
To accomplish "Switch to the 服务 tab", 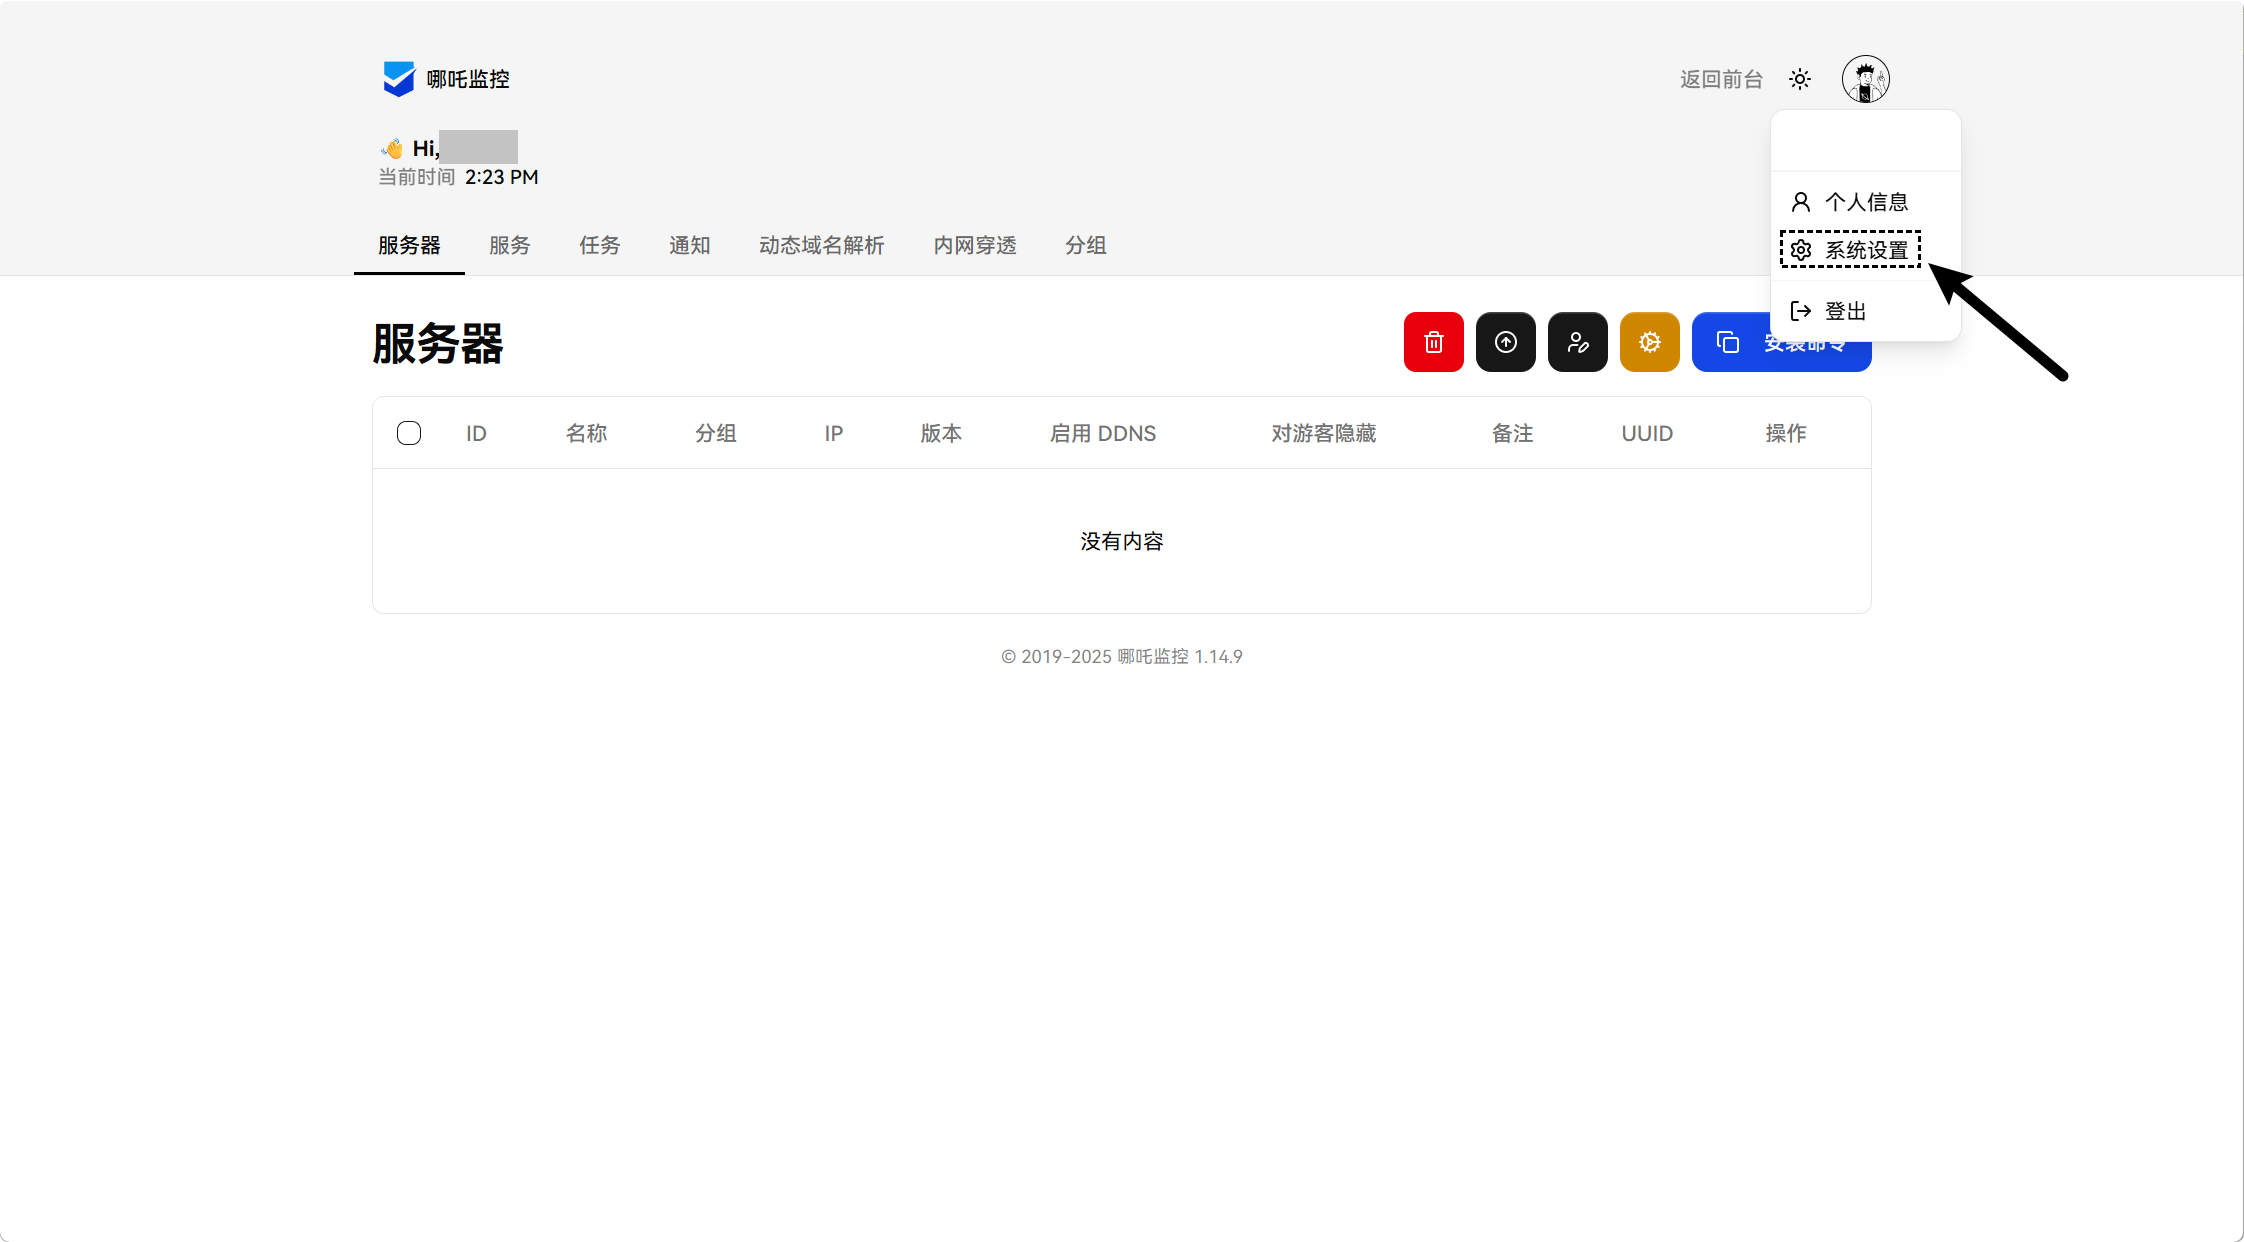I will (x=509, y=245).
